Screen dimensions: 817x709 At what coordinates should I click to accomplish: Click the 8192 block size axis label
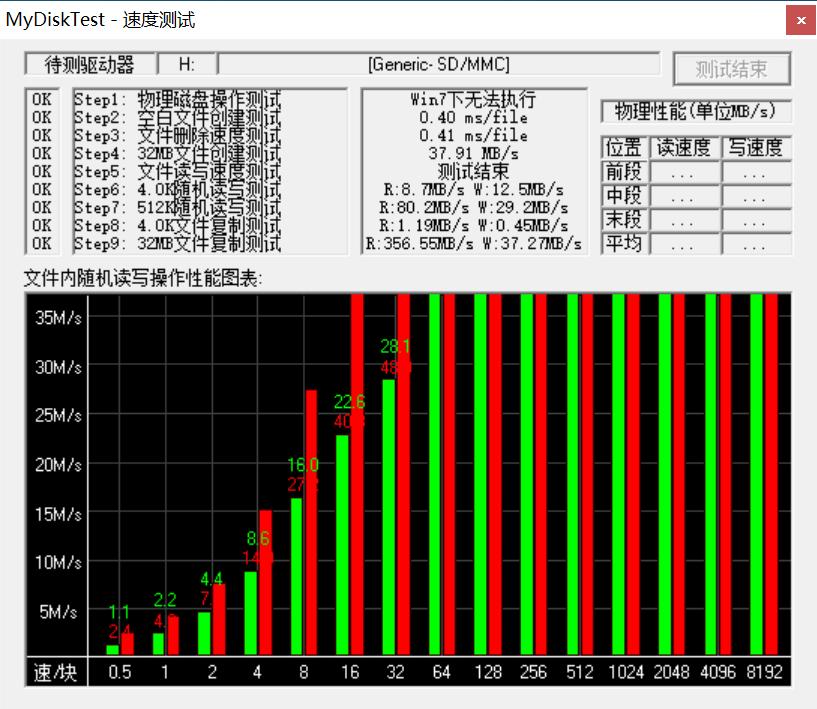coord(764,672)
